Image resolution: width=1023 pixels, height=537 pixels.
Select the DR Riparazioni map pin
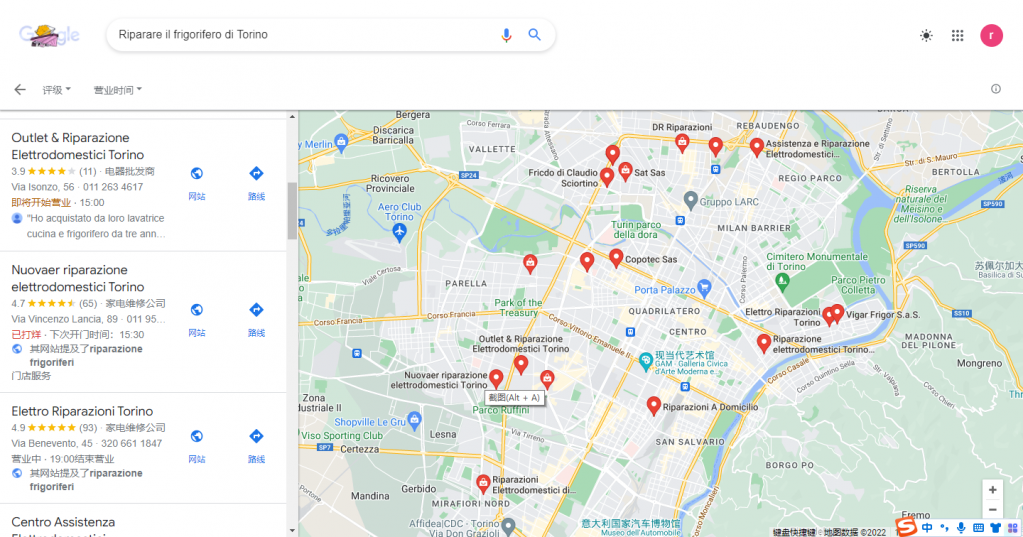pyautogui.click(x=682, y=142)
